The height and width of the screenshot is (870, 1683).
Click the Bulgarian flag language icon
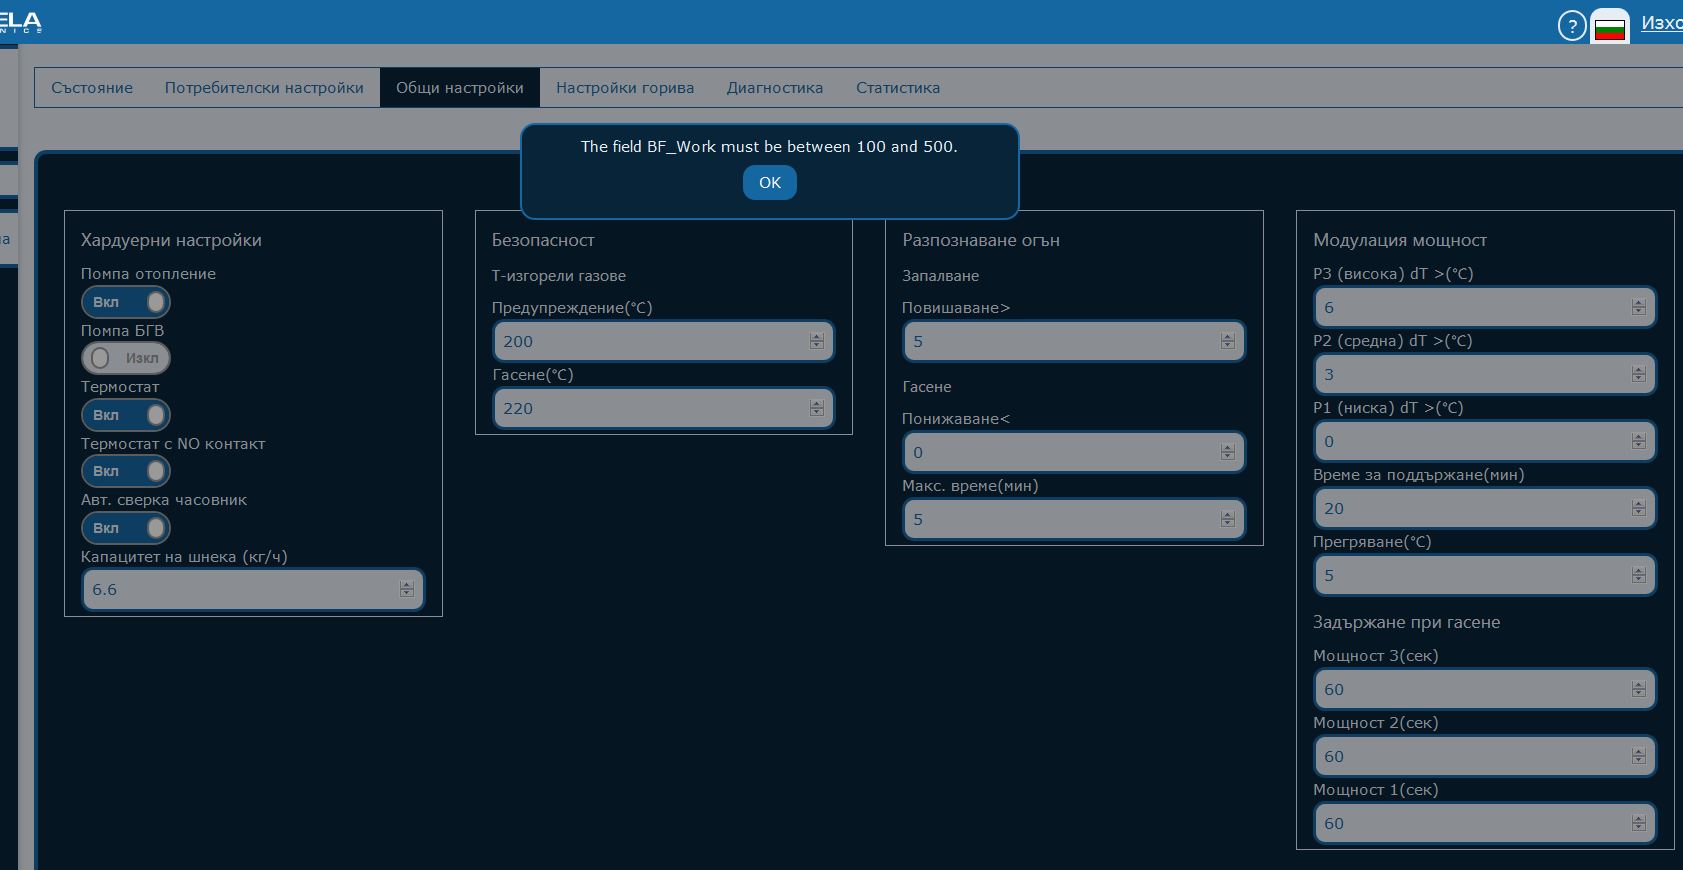1609,27
